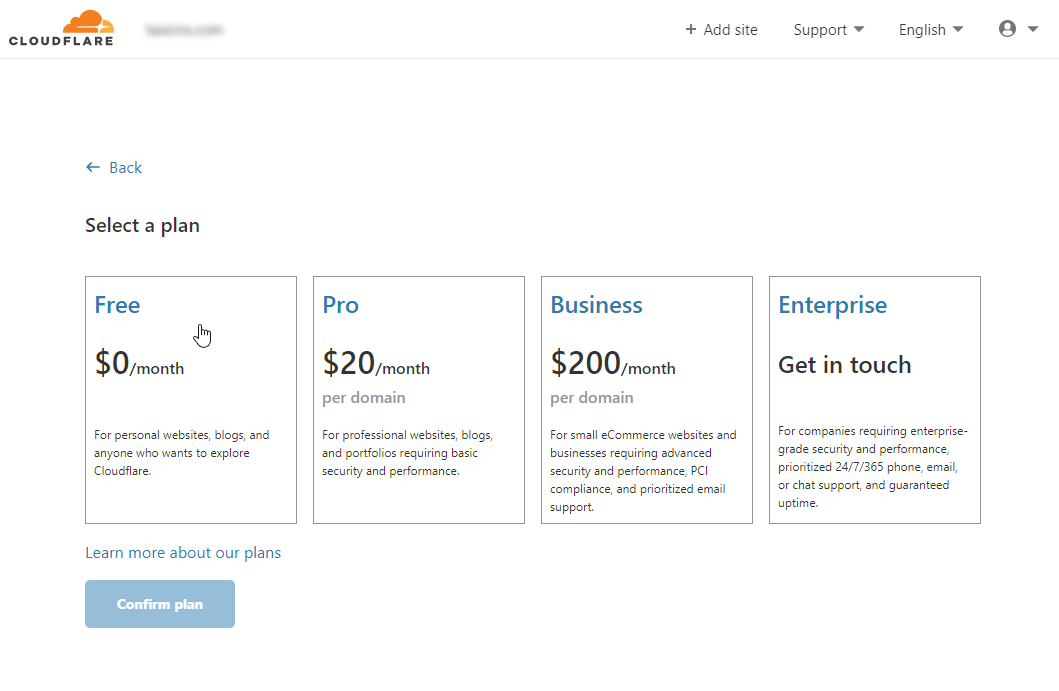Image resolution: width=1059 pixels, height=691 pixels.
Task: Select the Enterprise plan card
Action: (x=875, y=400)
